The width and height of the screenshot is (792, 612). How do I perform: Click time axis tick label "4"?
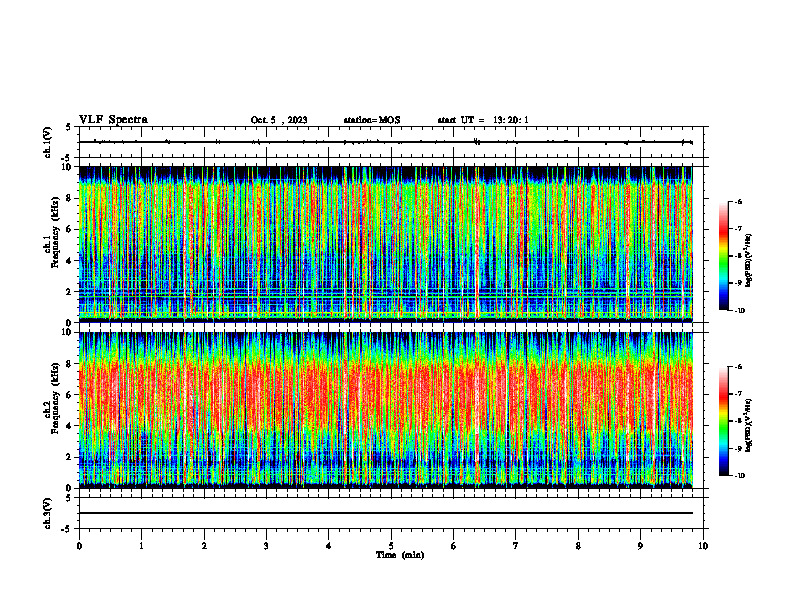329,546
